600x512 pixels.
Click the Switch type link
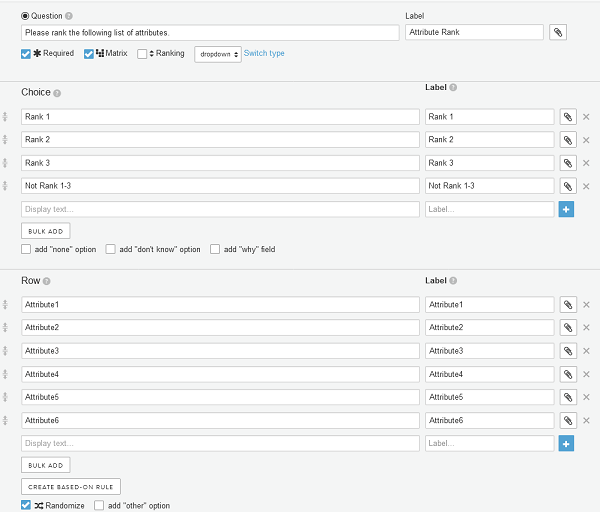tap(264, 54)
